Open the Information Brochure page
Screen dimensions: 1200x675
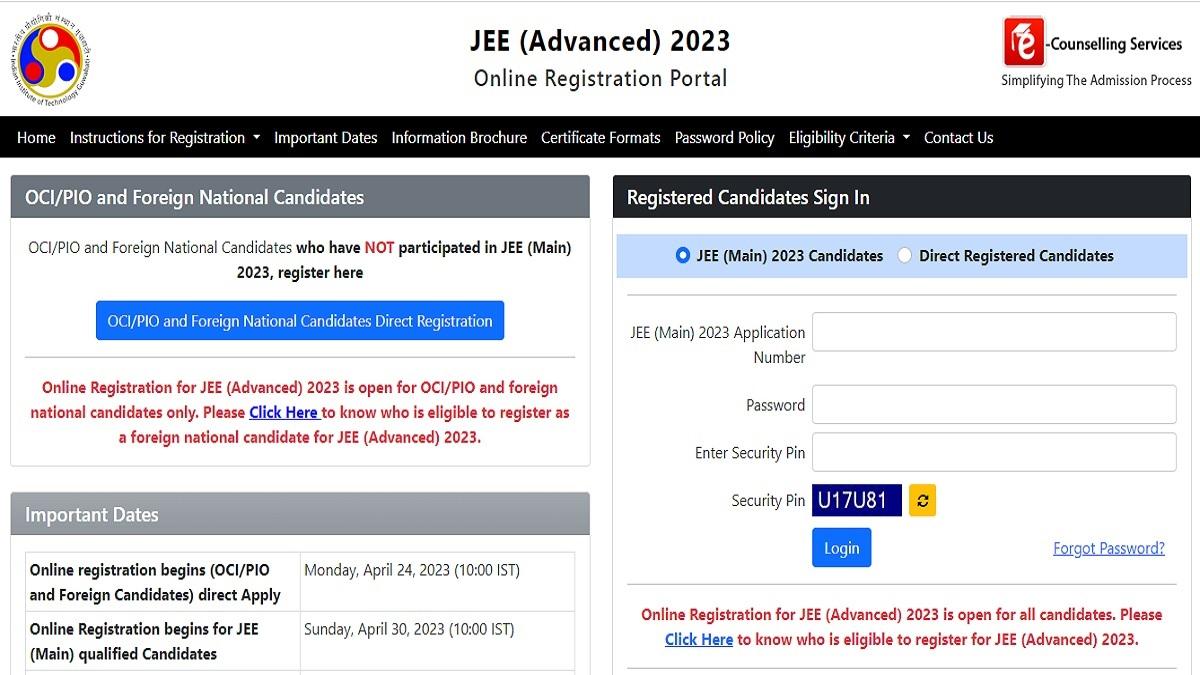click(x=459, y=137)
